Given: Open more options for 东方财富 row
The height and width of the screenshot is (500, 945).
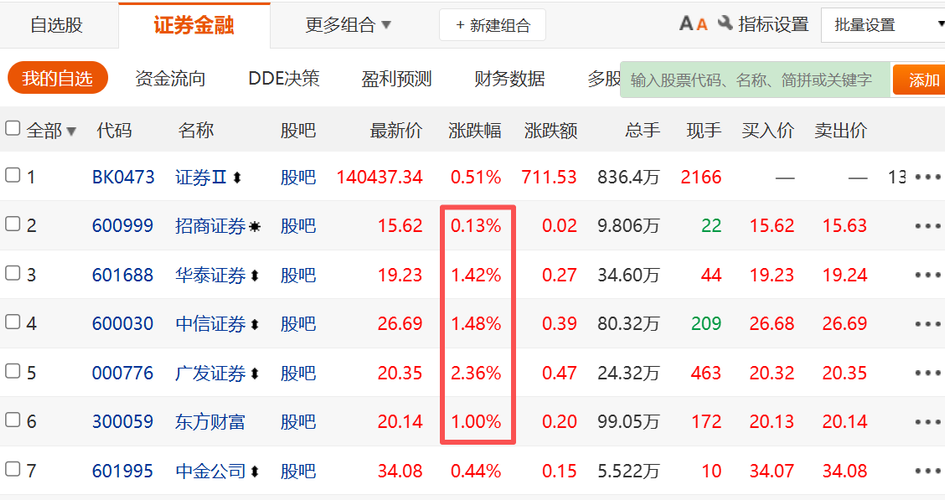Looking at the screenshot, I should 927,422.
